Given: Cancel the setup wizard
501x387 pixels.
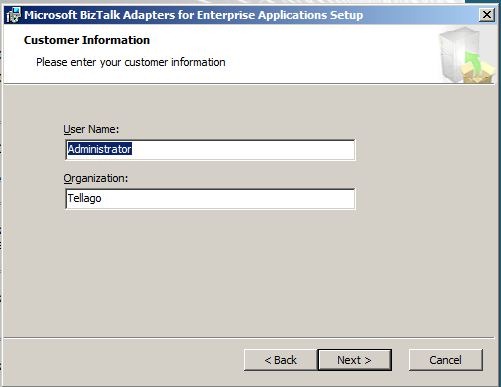Looking at the screenshot, I should pos(446,360).
